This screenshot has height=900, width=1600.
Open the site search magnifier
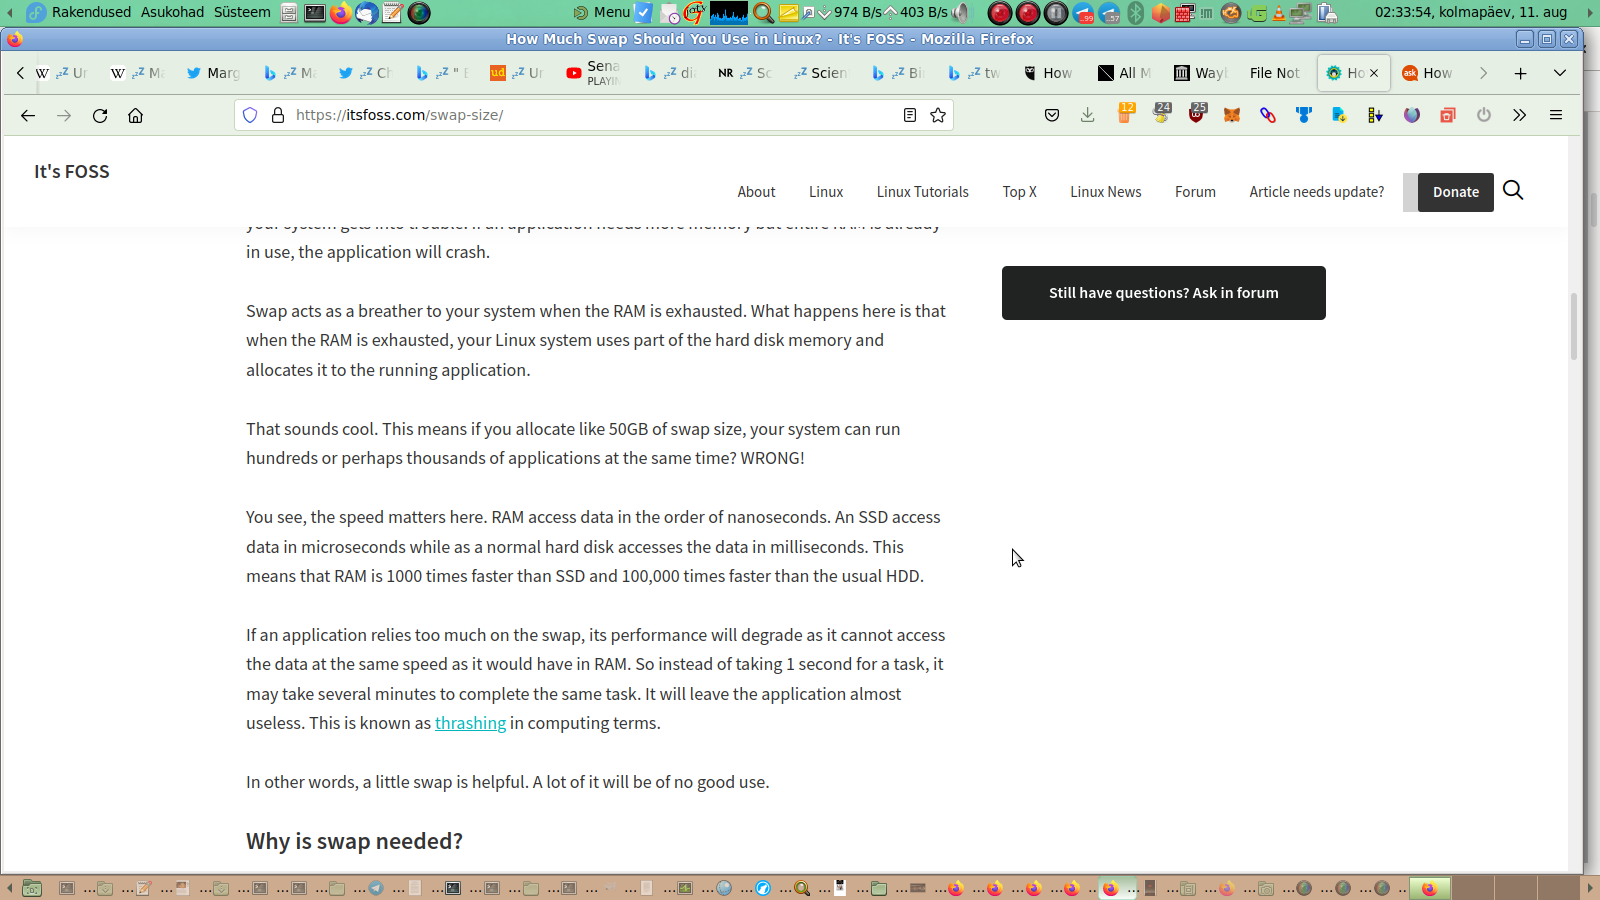coord(1513,190)
